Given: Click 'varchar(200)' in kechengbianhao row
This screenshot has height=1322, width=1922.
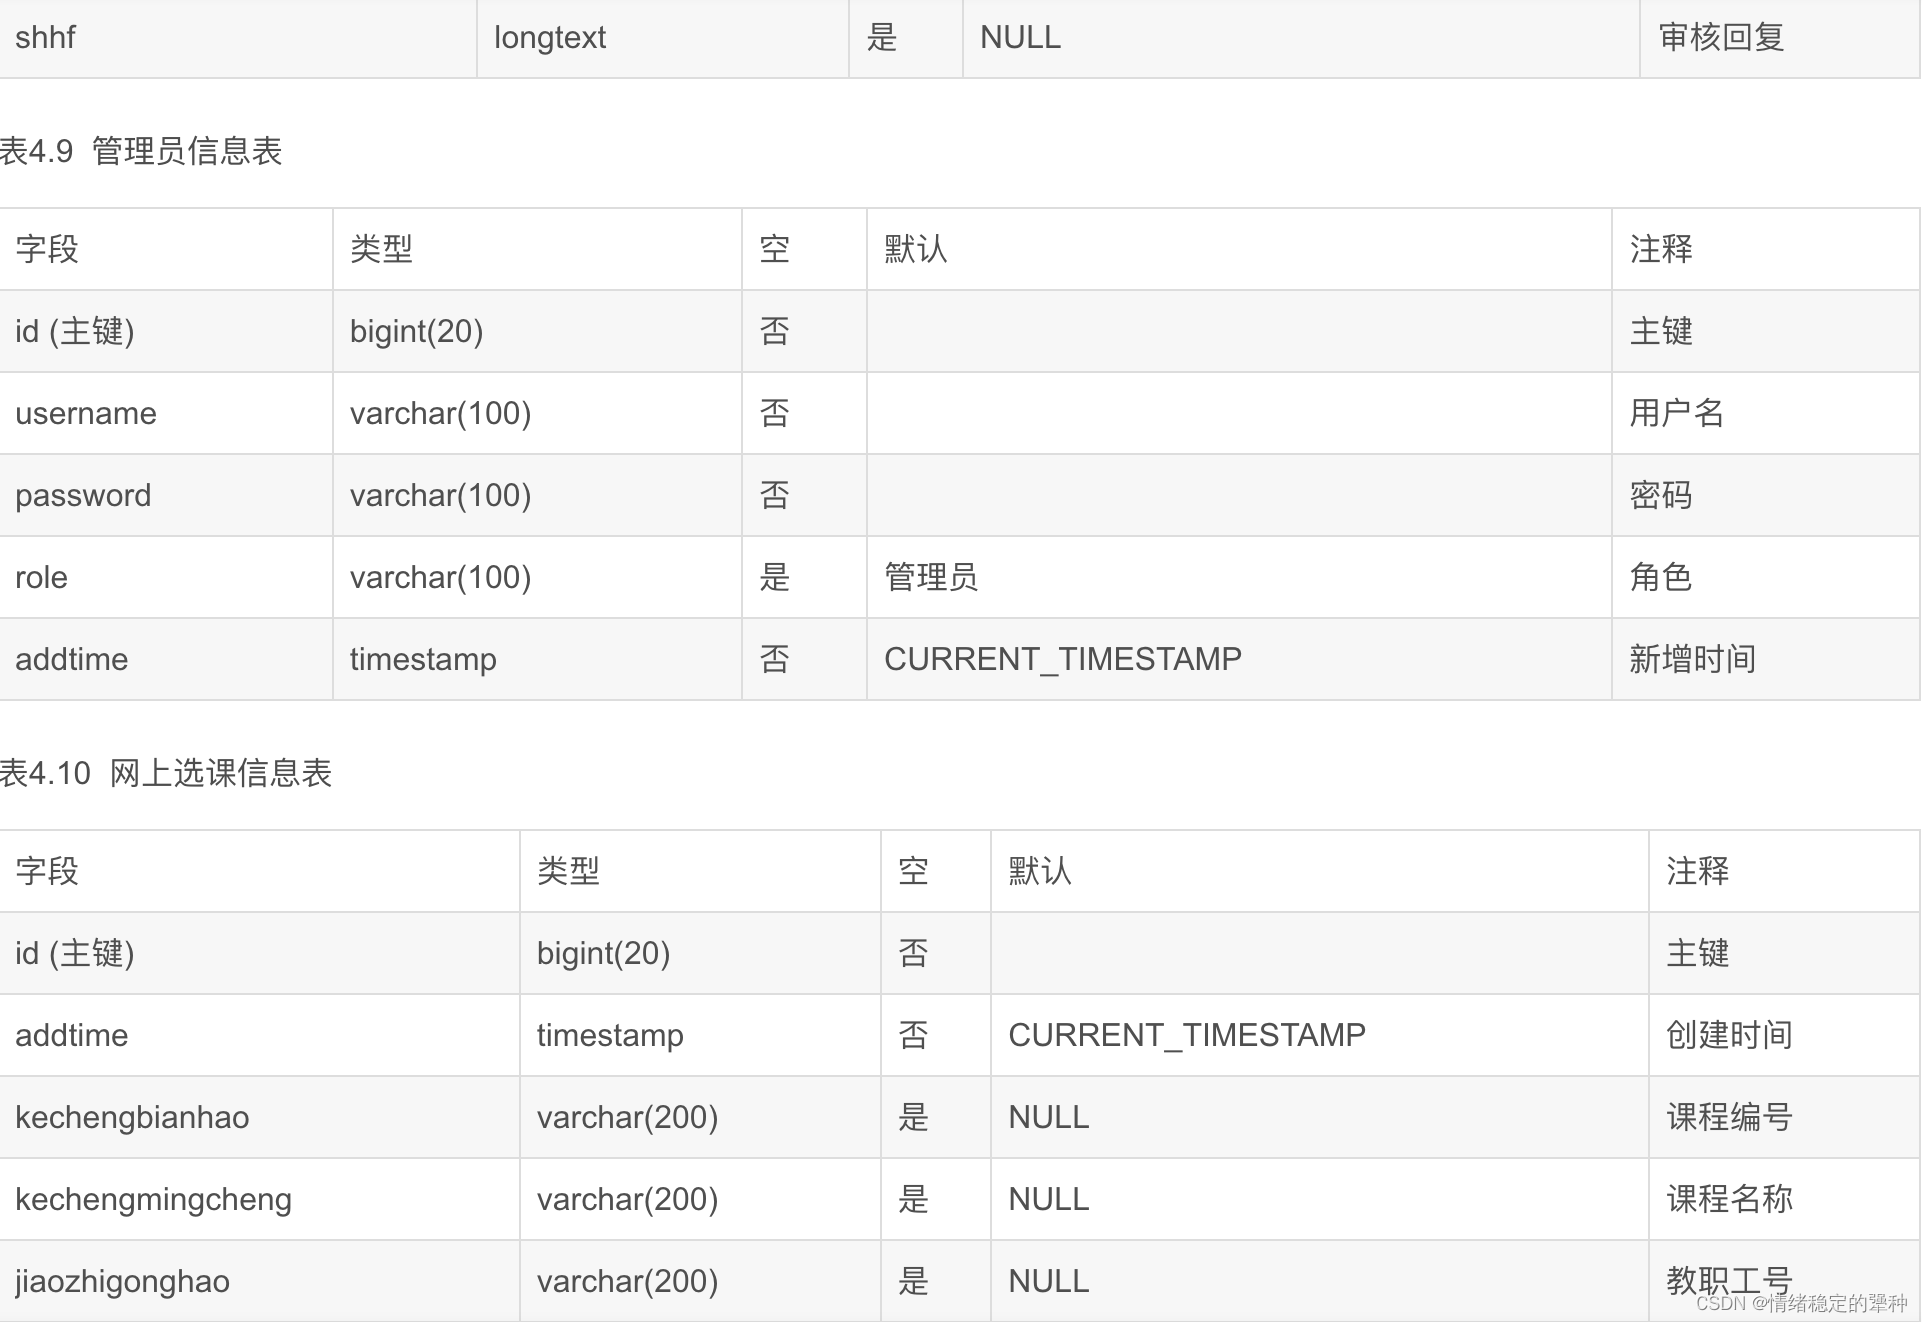Looking at the screenshot, I should (x=627, y=1117).
